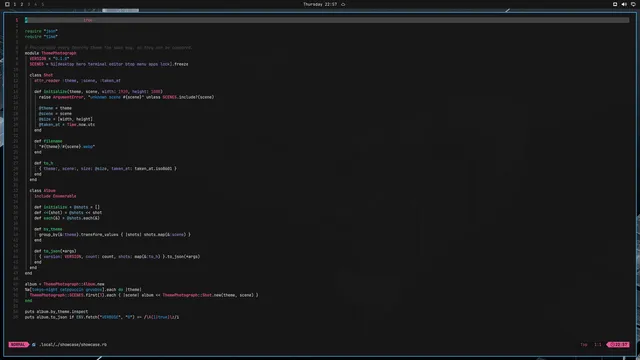Click the indicator icon beside the clock
Image resolution: width=640 pixels, height=360 pixels.
[x=343, y=4]
